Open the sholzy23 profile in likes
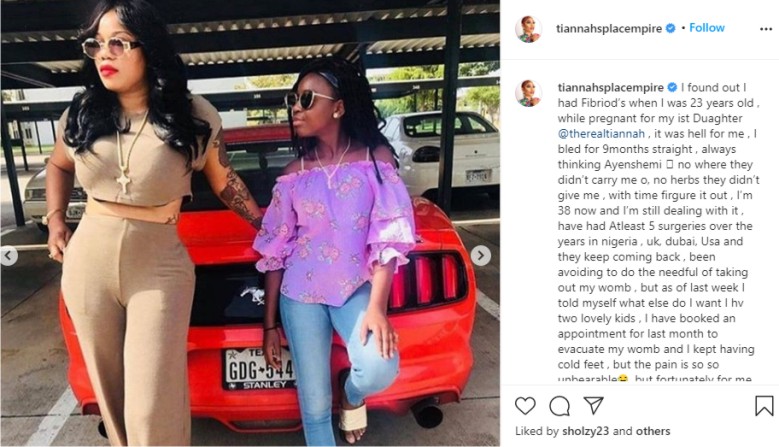The width and height of the screenshot is (779, 447). tap(585, 431)
